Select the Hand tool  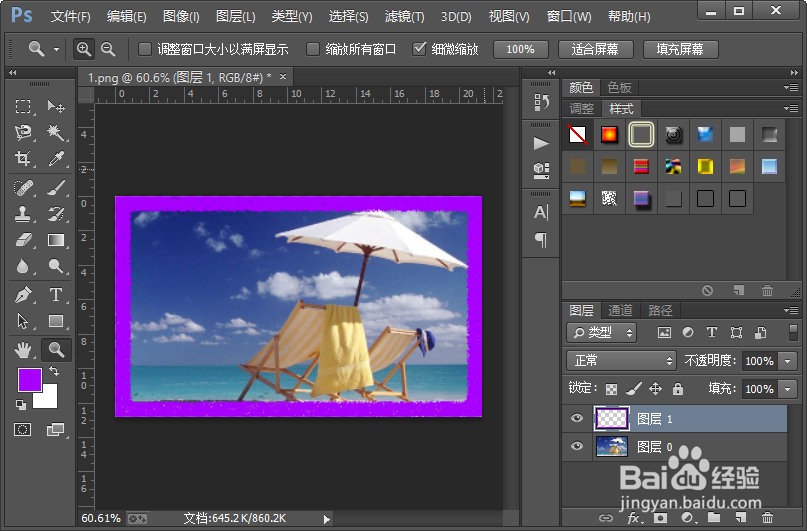coord(23,350)
